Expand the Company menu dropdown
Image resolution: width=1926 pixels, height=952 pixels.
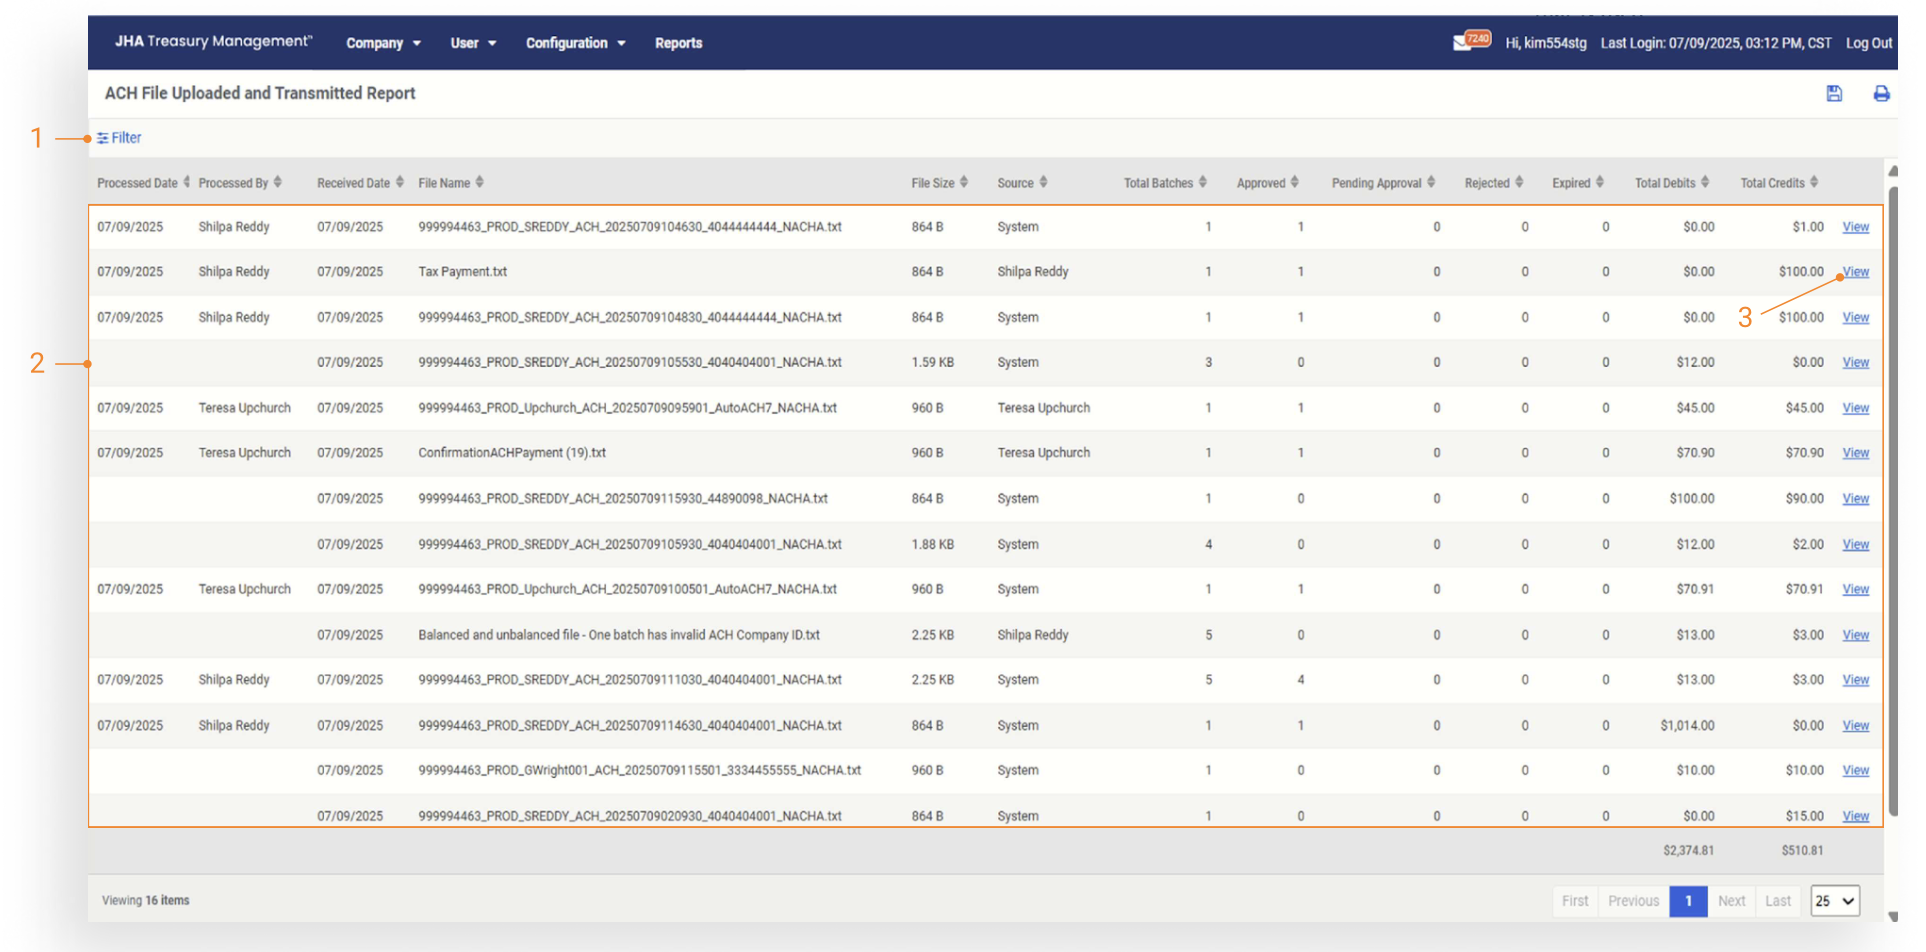(383, 43)
